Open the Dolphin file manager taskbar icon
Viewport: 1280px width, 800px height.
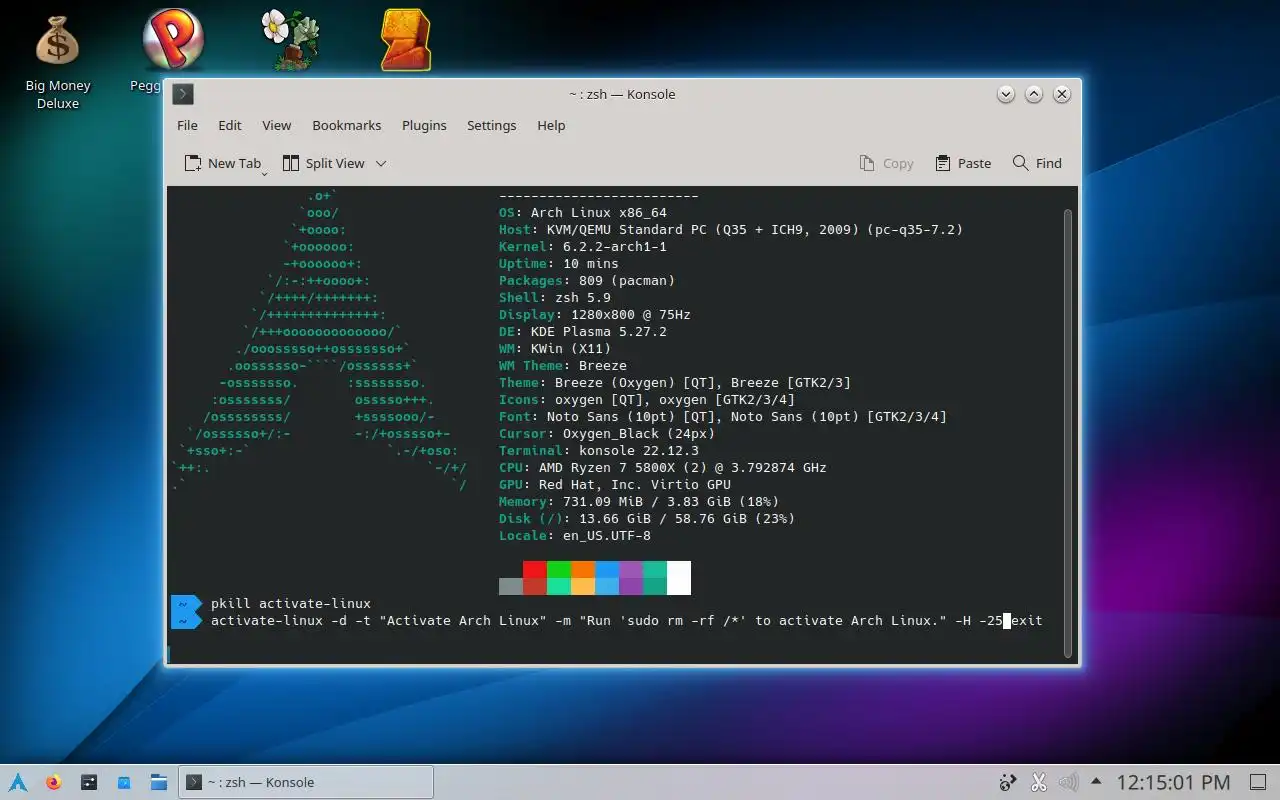(x=158, y=782)
